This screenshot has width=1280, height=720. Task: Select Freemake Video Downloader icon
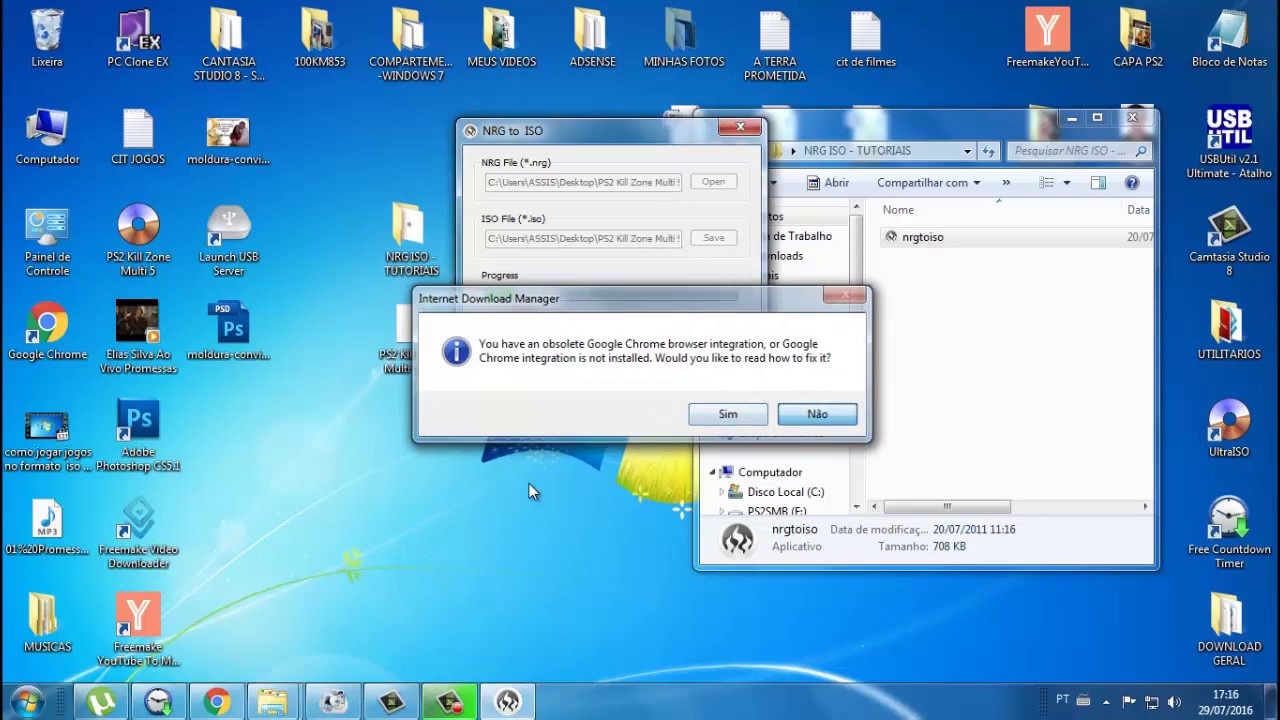click(138, 532)
